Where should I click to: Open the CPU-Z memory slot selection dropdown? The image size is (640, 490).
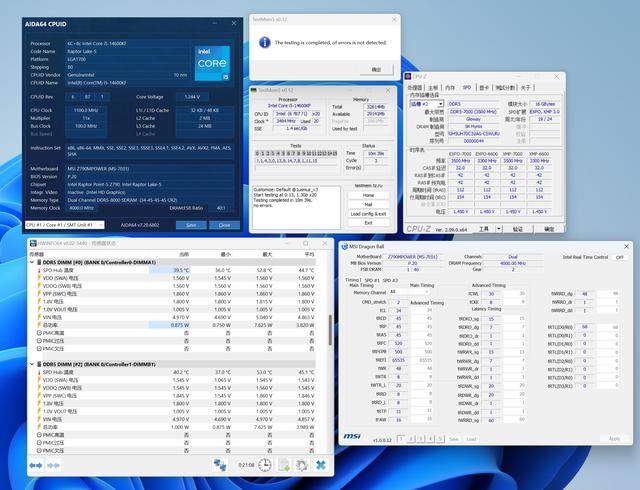point(427,103)
